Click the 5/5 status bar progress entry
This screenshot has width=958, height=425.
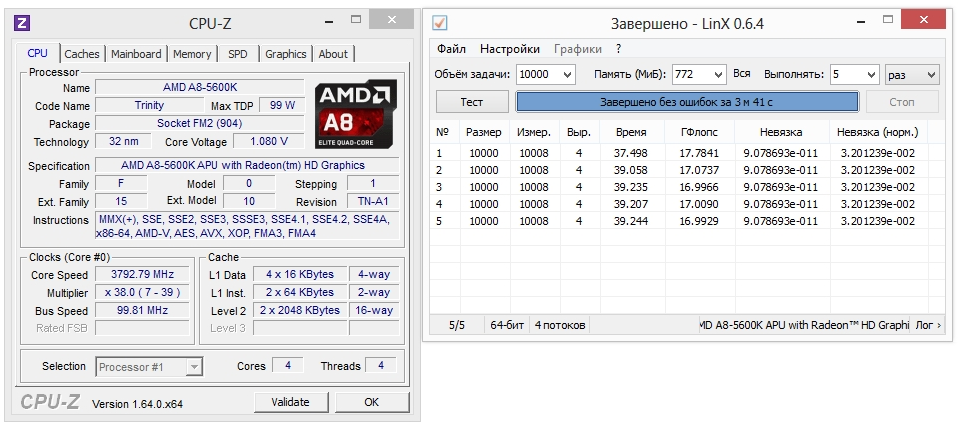pos(457,325)
